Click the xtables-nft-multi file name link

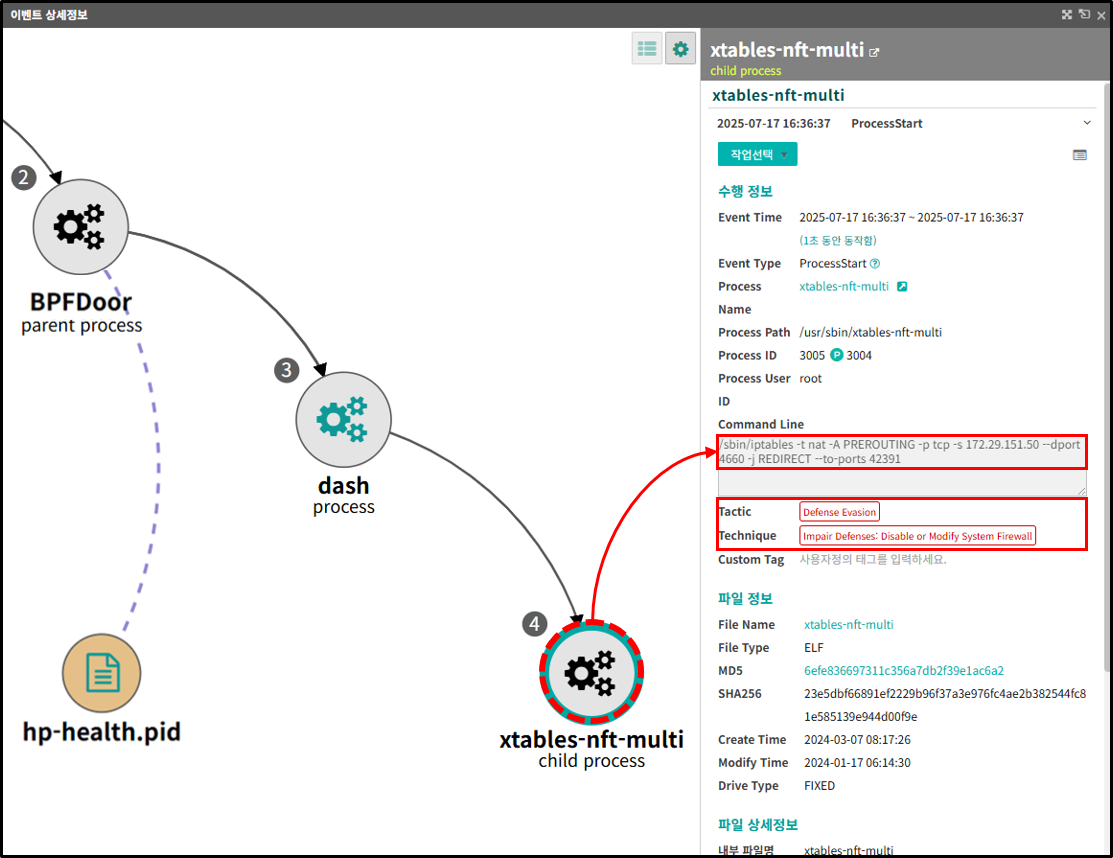[848, 625]
